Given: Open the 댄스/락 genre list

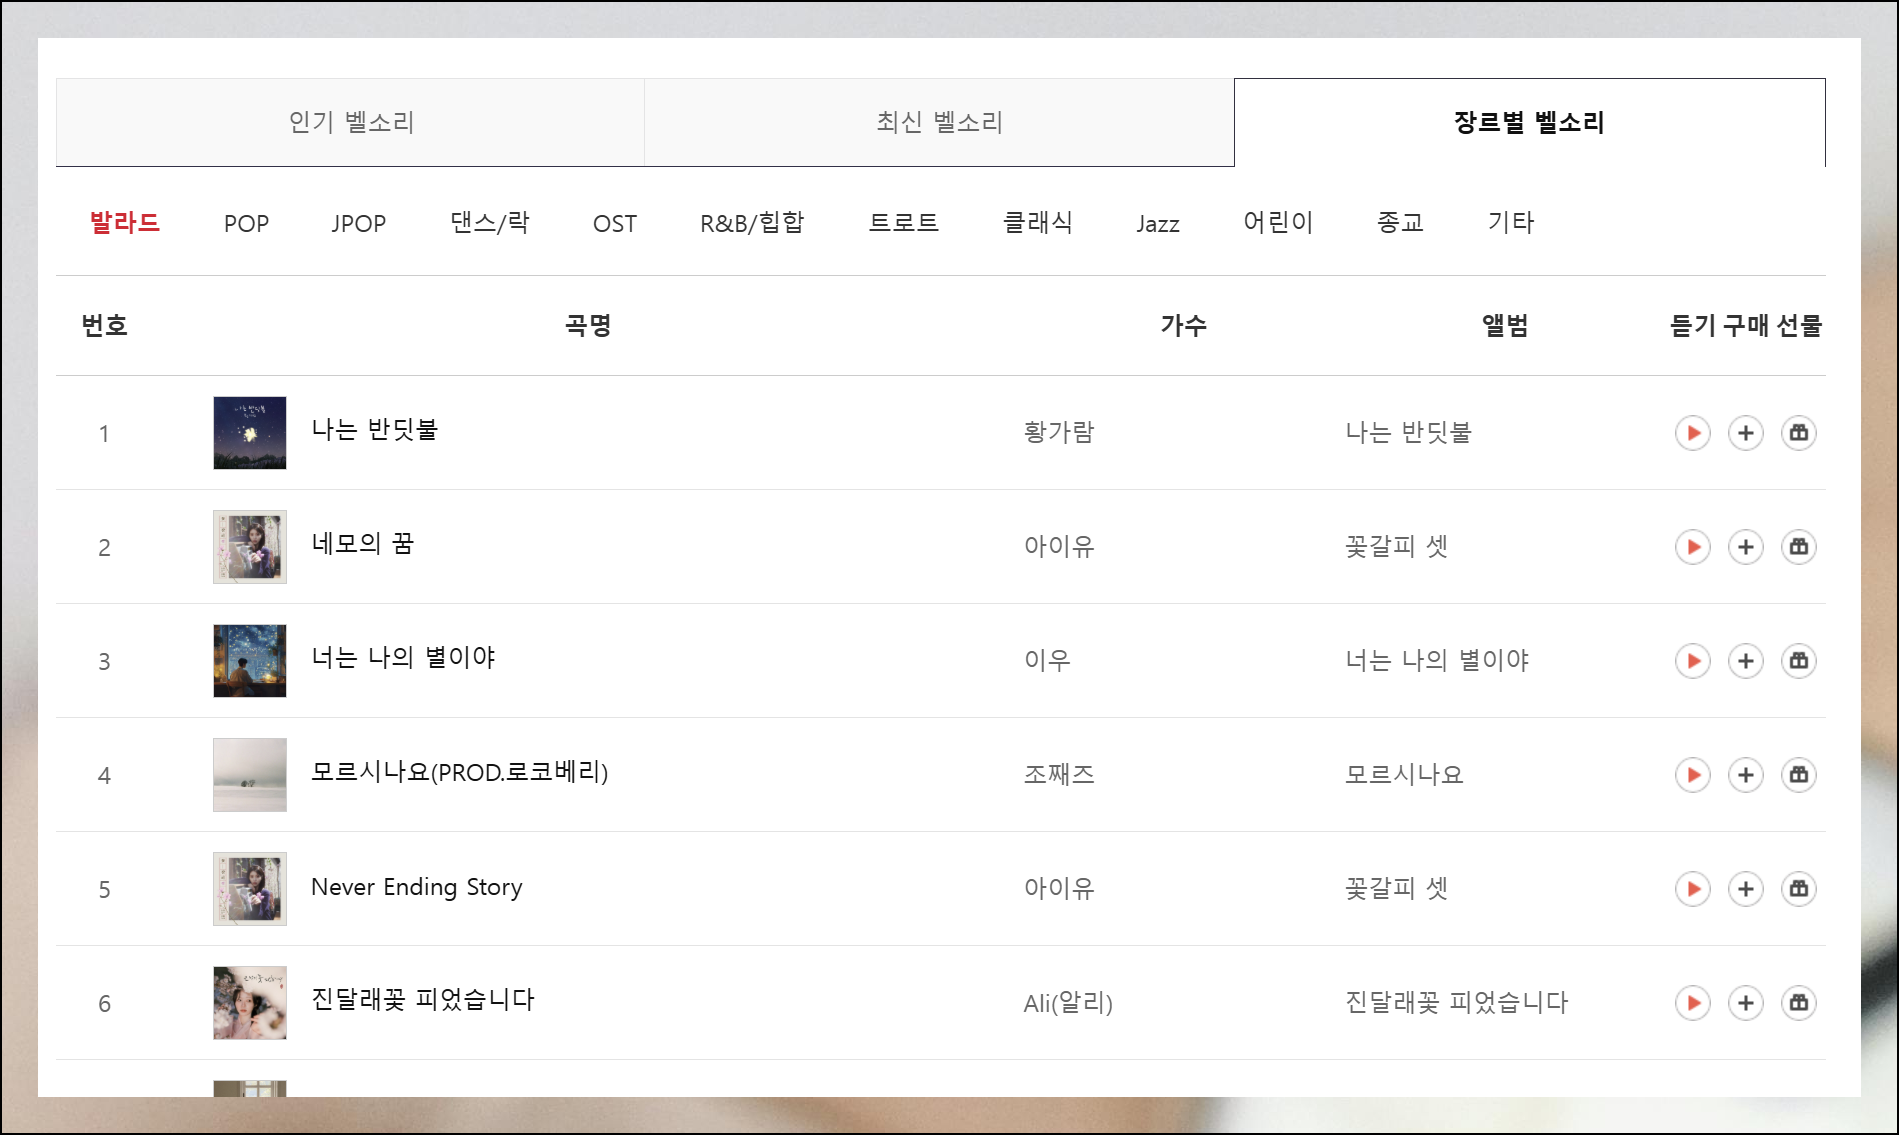Looking at the screenshot, I should (490, 222).
